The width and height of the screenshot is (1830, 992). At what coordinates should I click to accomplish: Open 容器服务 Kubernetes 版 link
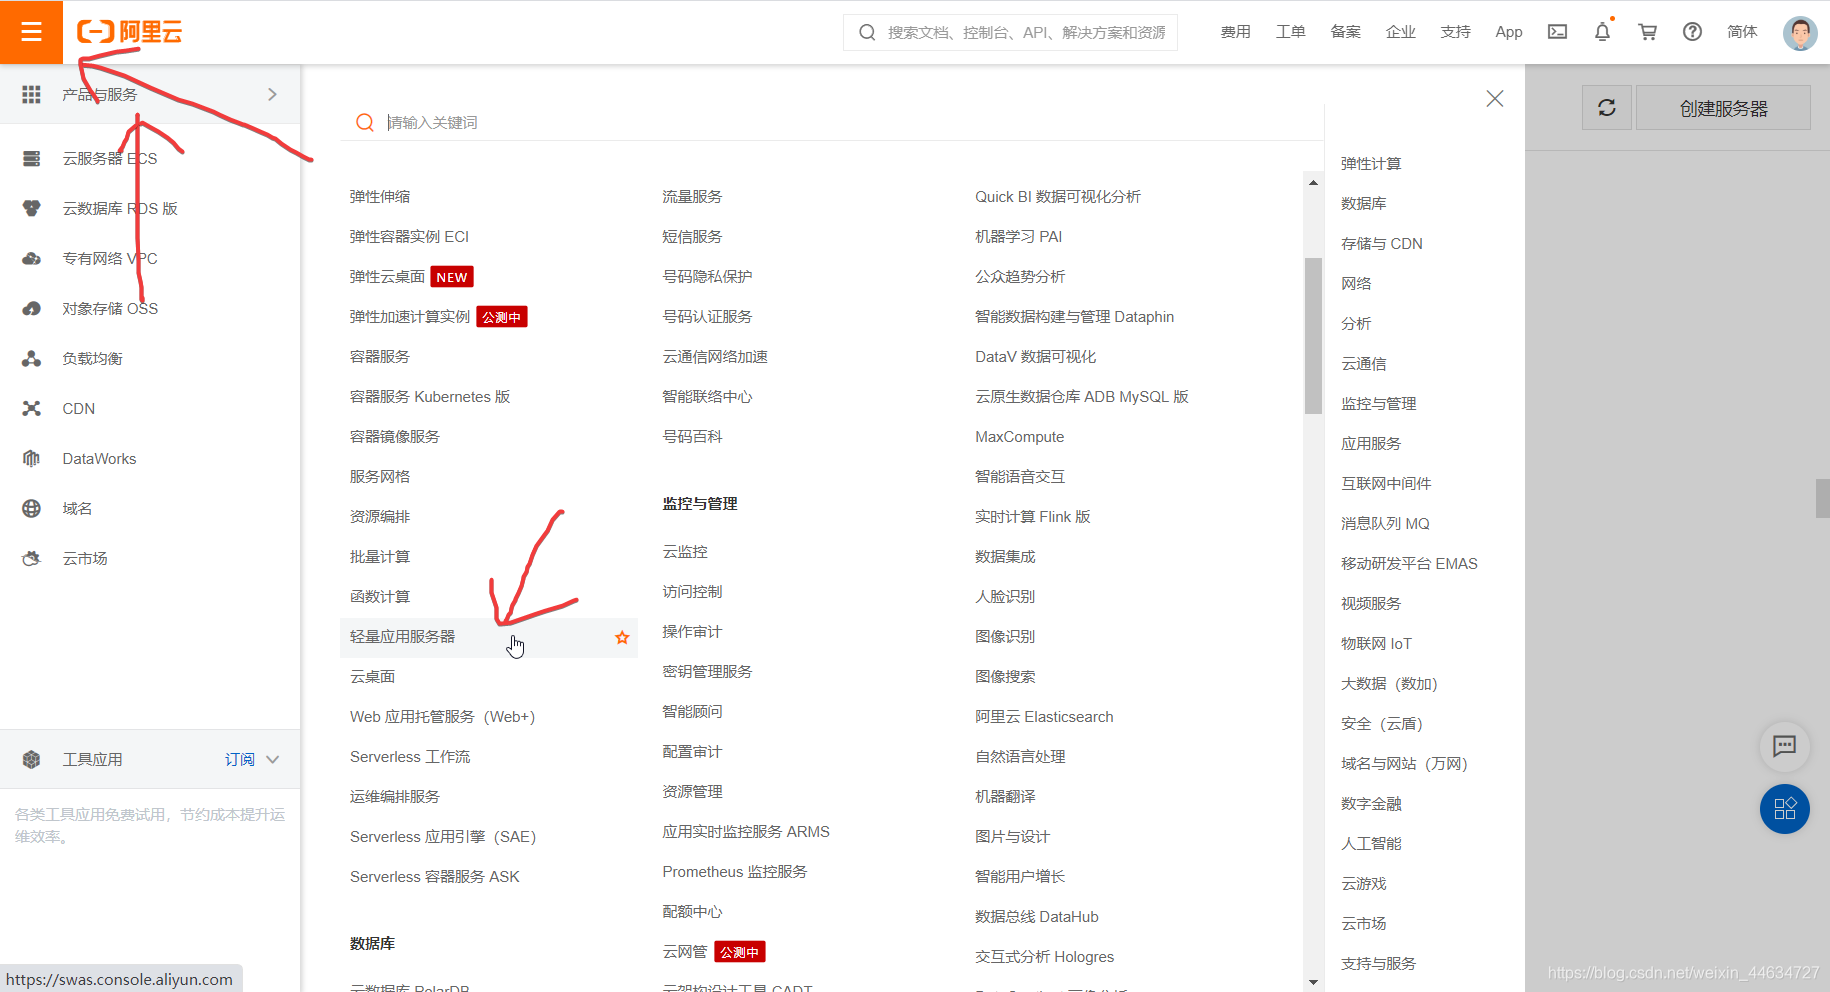(x=430, y=397)
